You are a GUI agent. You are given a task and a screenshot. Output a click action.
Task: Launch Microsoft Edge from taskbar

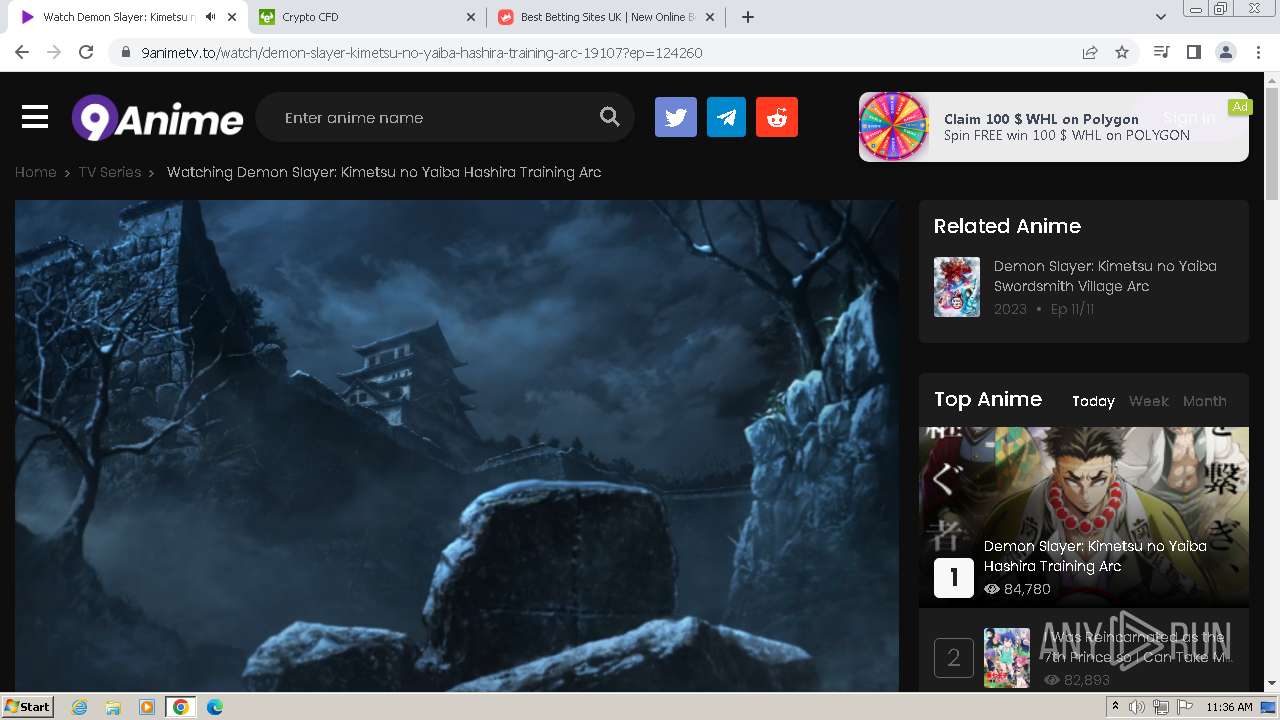pos(215,707)
